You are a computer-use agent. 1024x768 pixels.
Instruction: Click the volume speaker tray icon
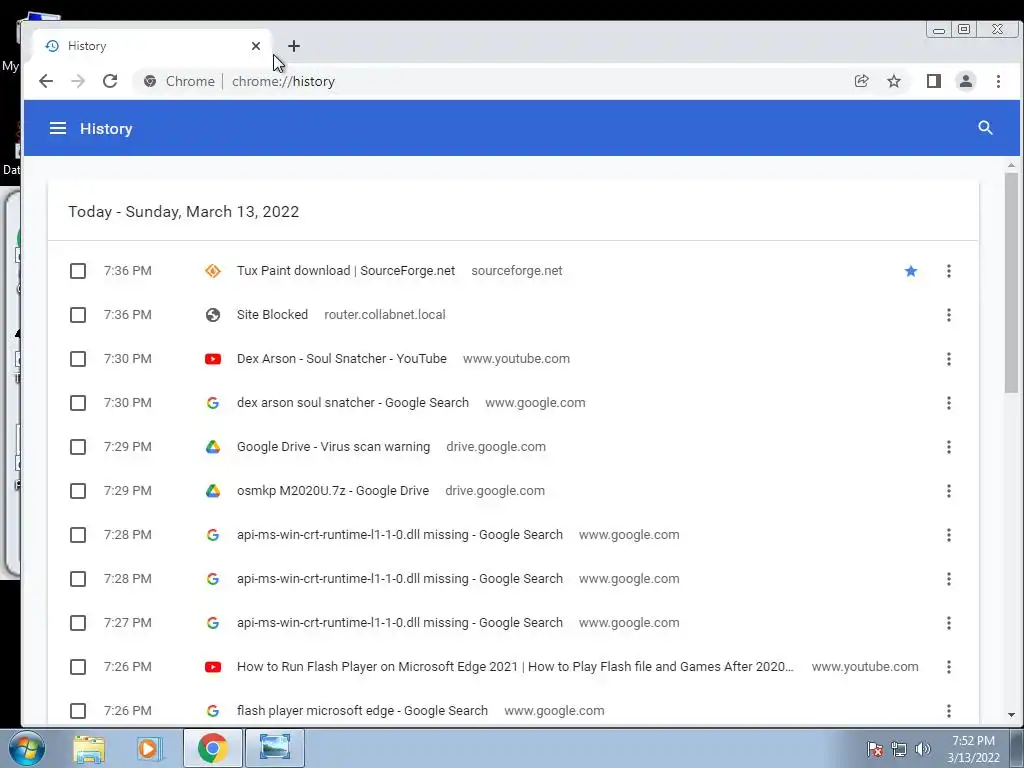[923, 749]
